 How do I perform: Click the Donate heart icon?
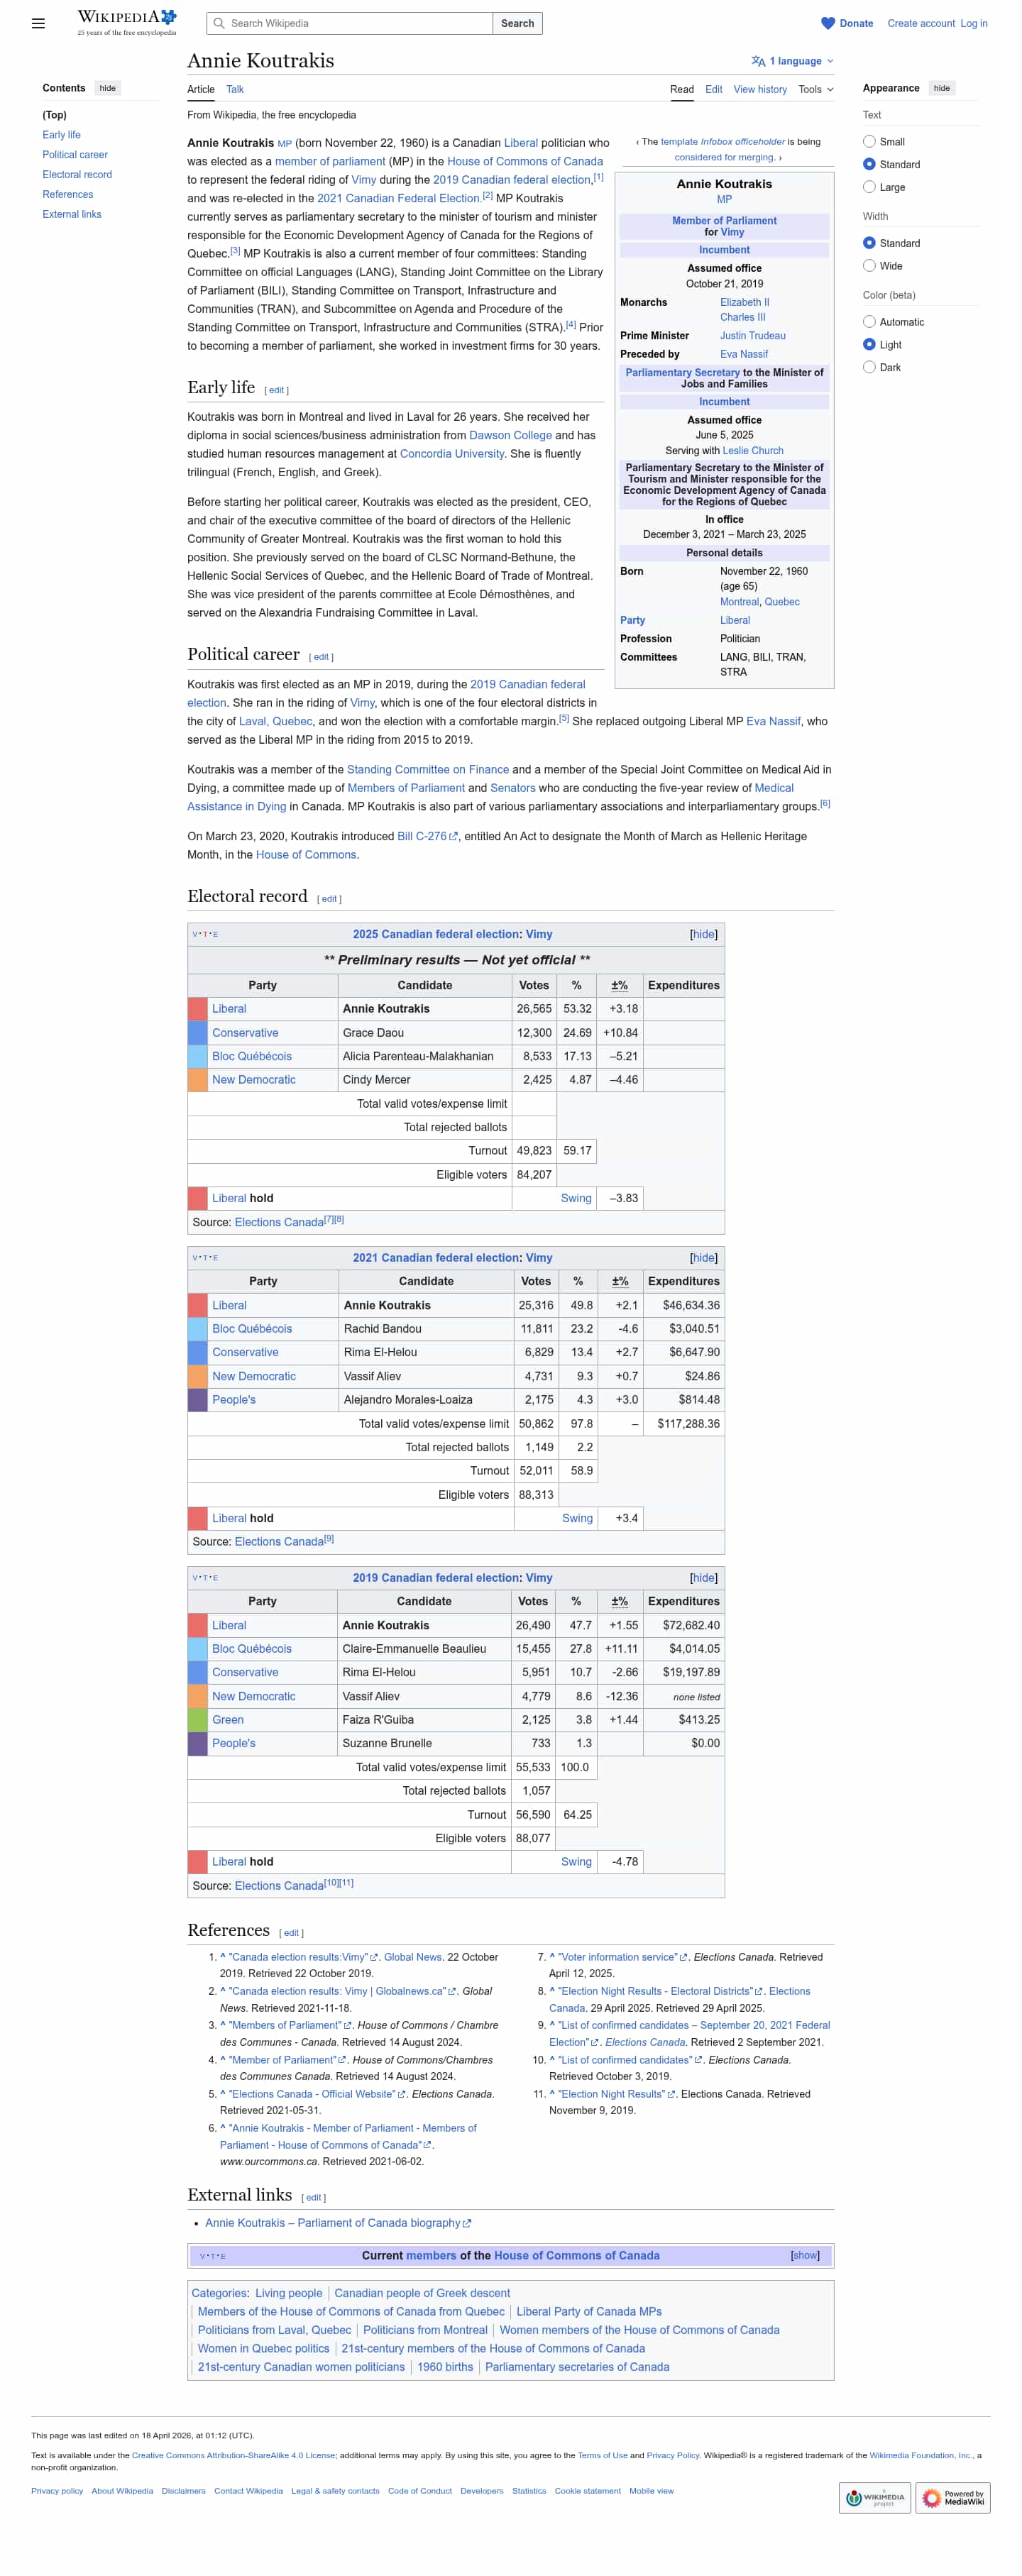tap(827, 23)
